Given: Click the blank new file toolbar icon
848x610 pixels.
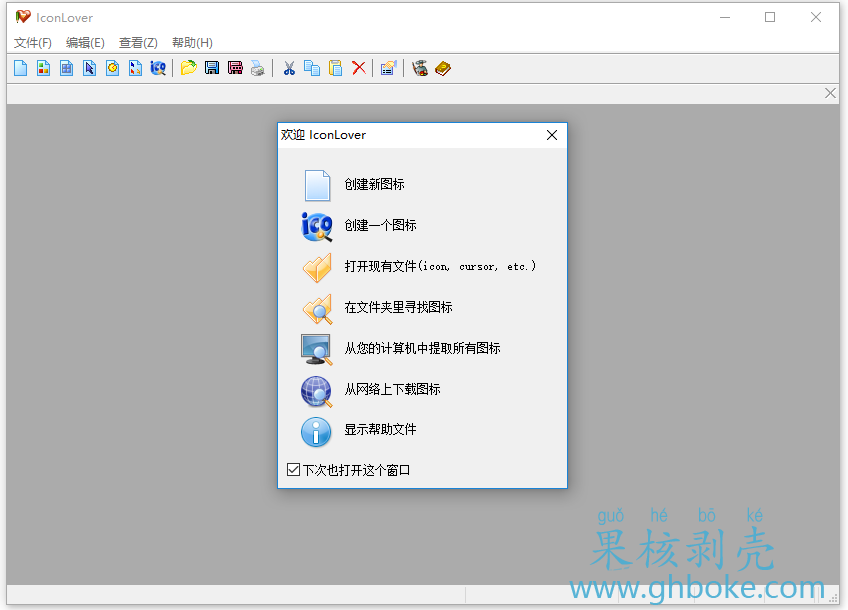Looking at the screenshot, I should [x=21, y=68].
